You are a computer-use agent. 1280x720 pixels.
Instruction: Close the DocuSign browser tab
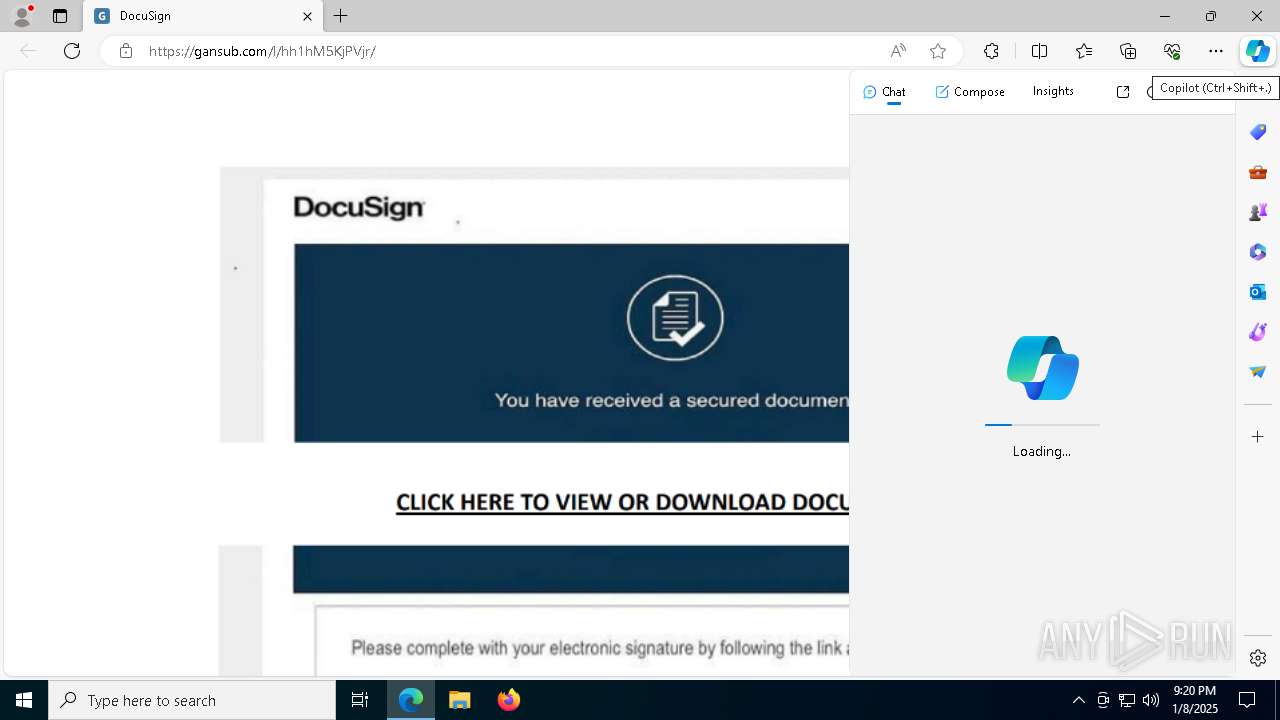click(307, 16)
